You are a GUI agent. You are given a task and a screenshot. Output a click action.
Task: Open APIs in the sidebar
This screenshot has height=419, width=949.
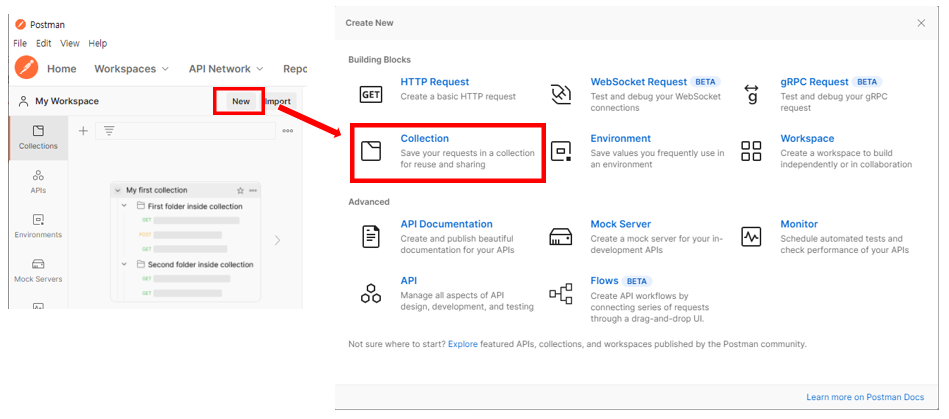click(x=38, y=182)
